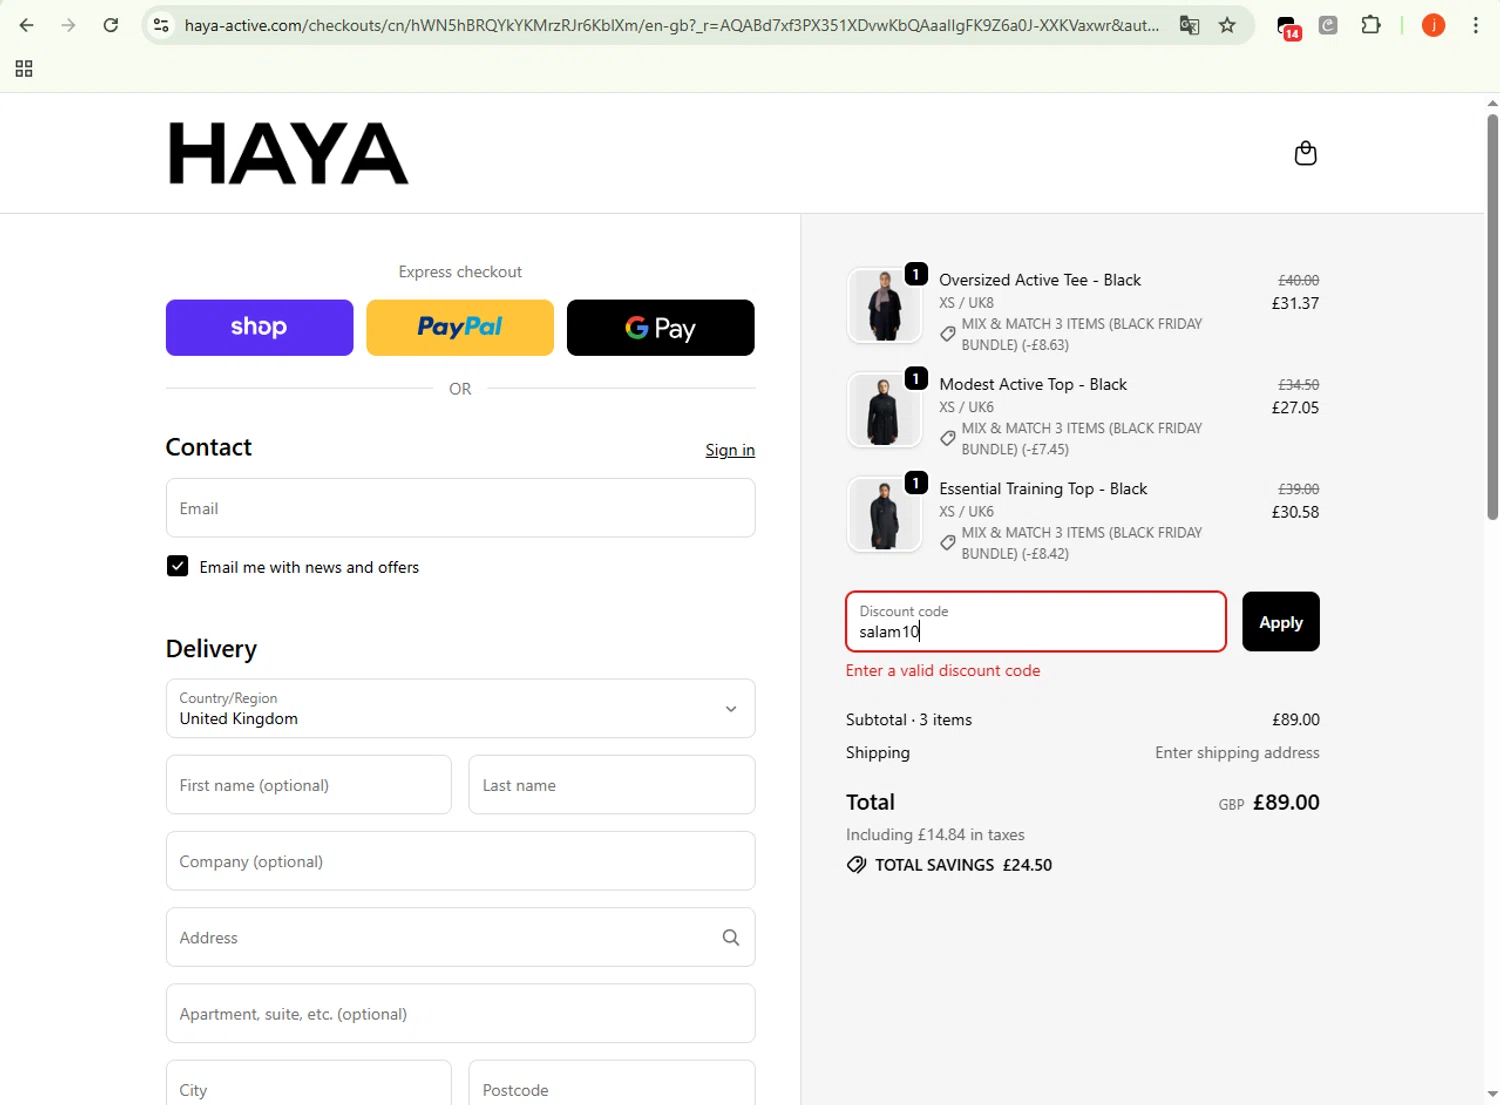Open Modest Active Top product thumbnail
The image size is (1500, 1105).
(x=884, y=410)
